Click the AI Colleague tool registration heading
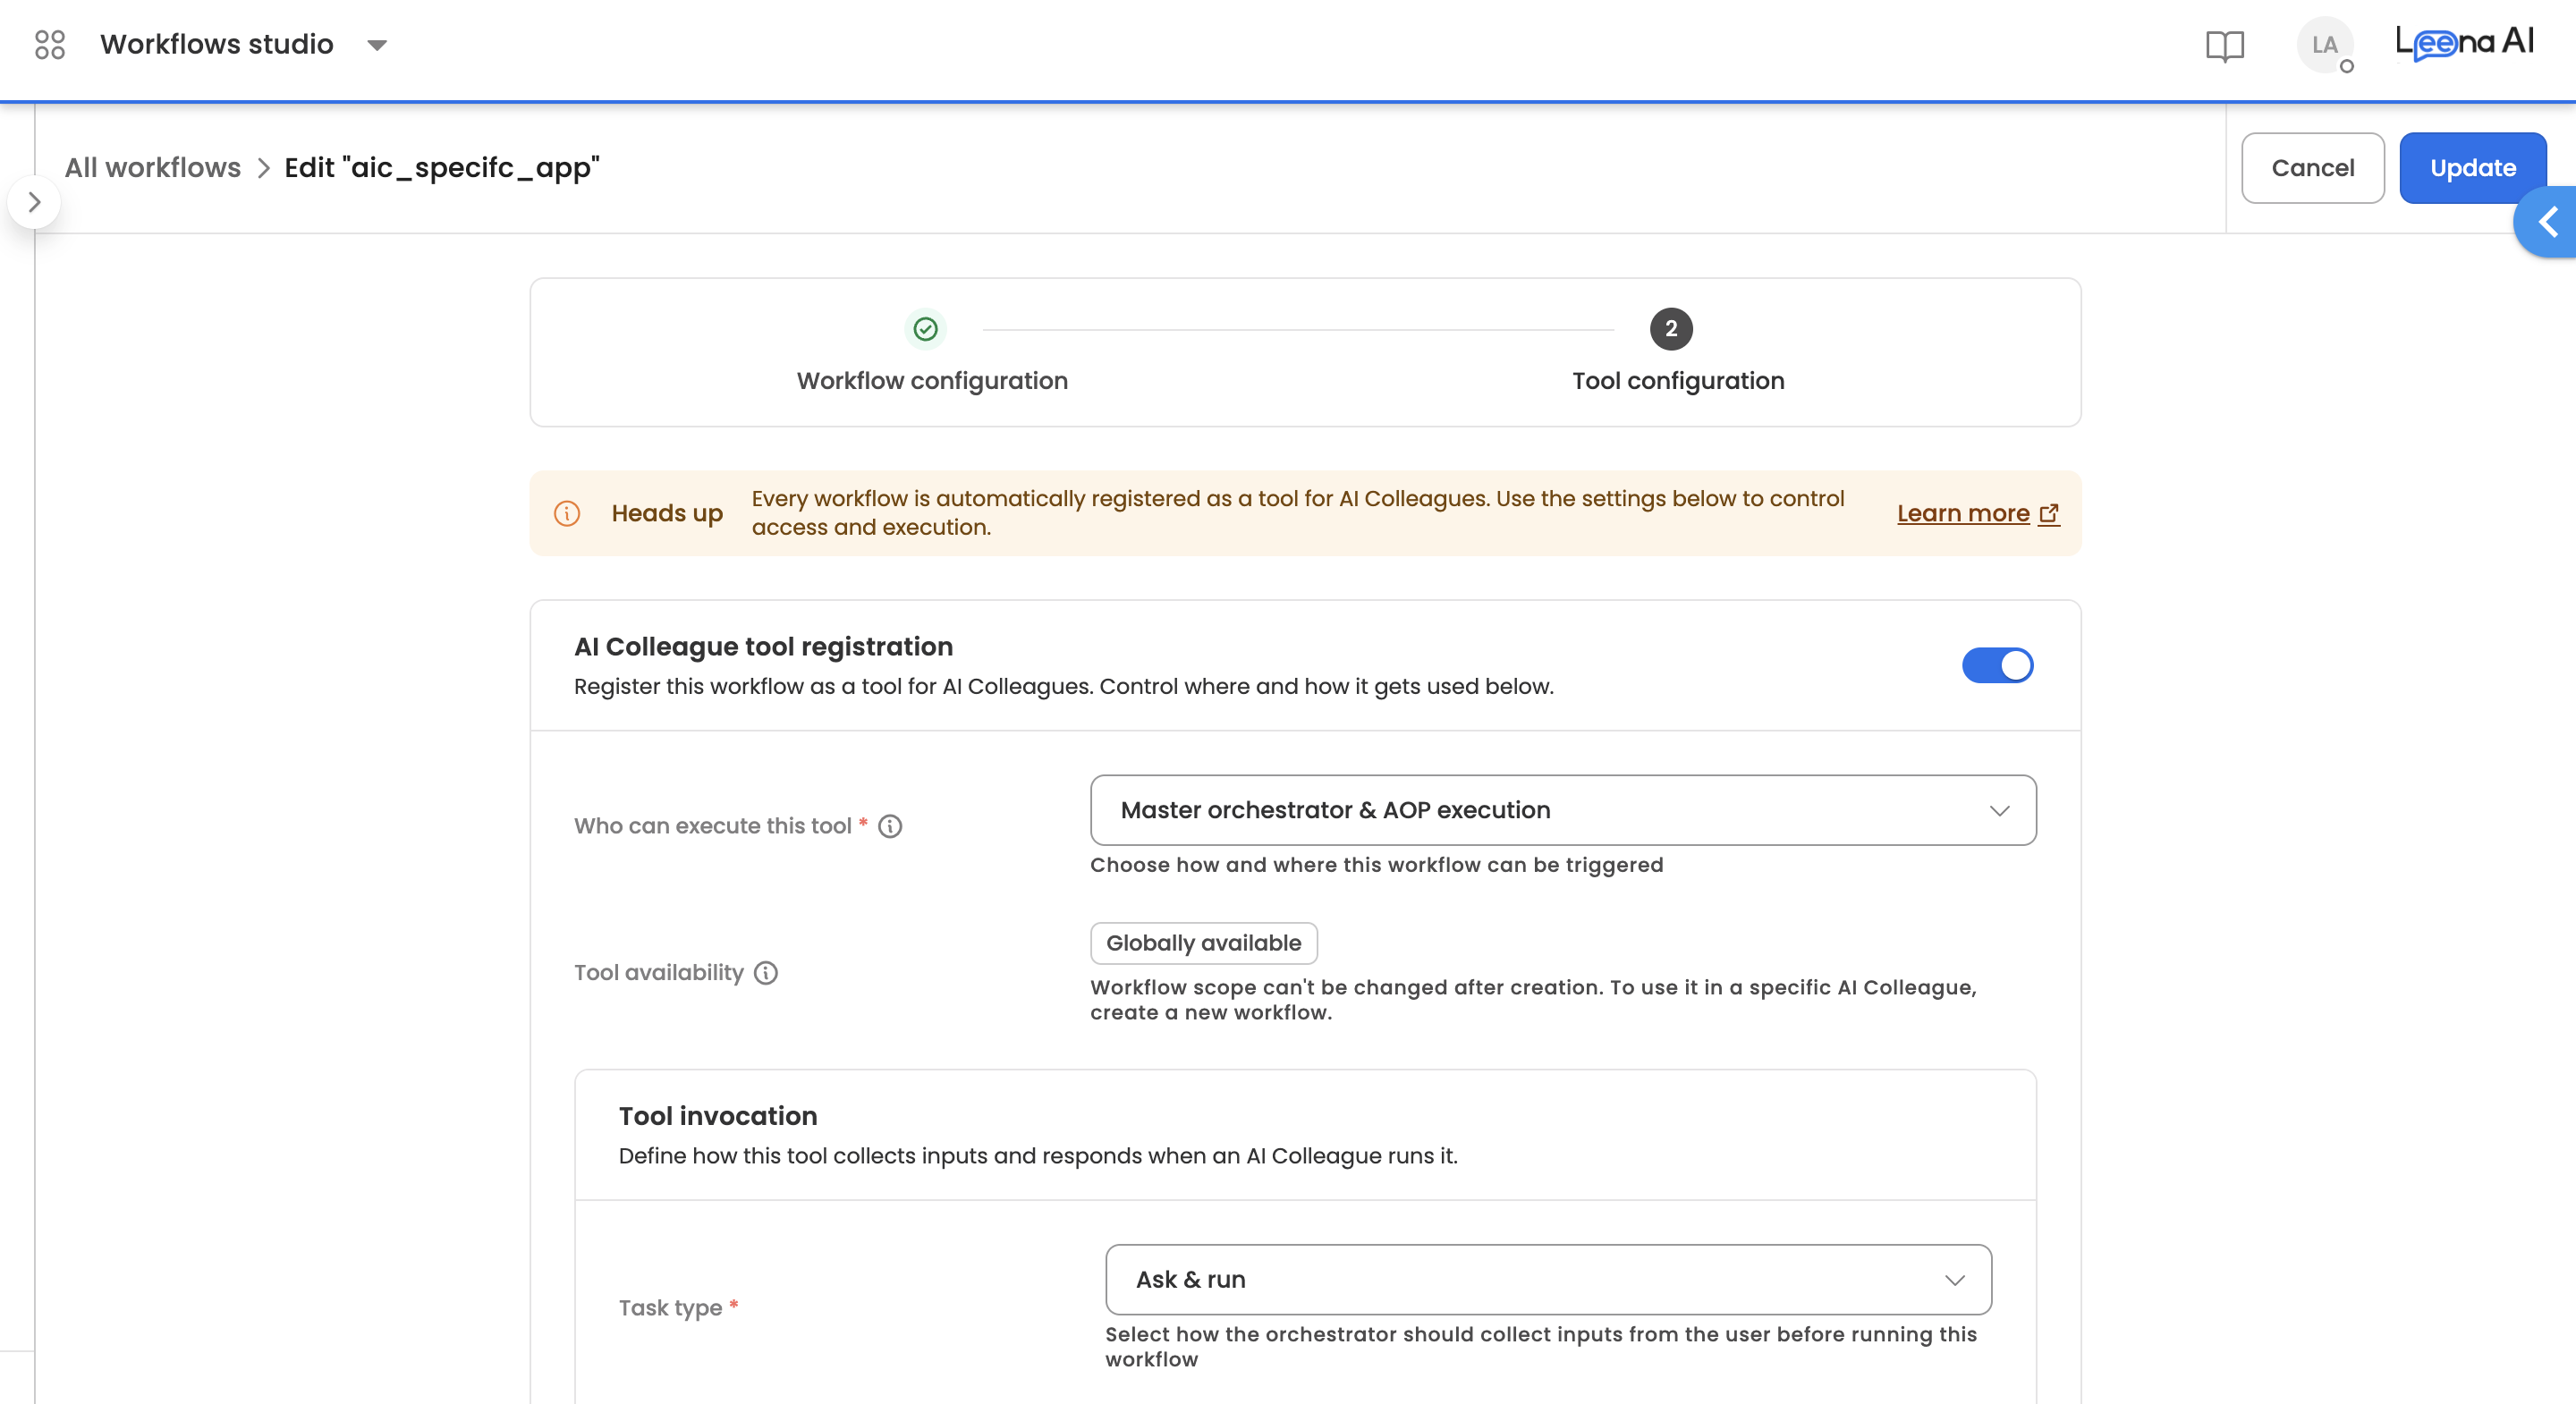The height and width of the screenshot is (1404, 2576). [763, 647]
